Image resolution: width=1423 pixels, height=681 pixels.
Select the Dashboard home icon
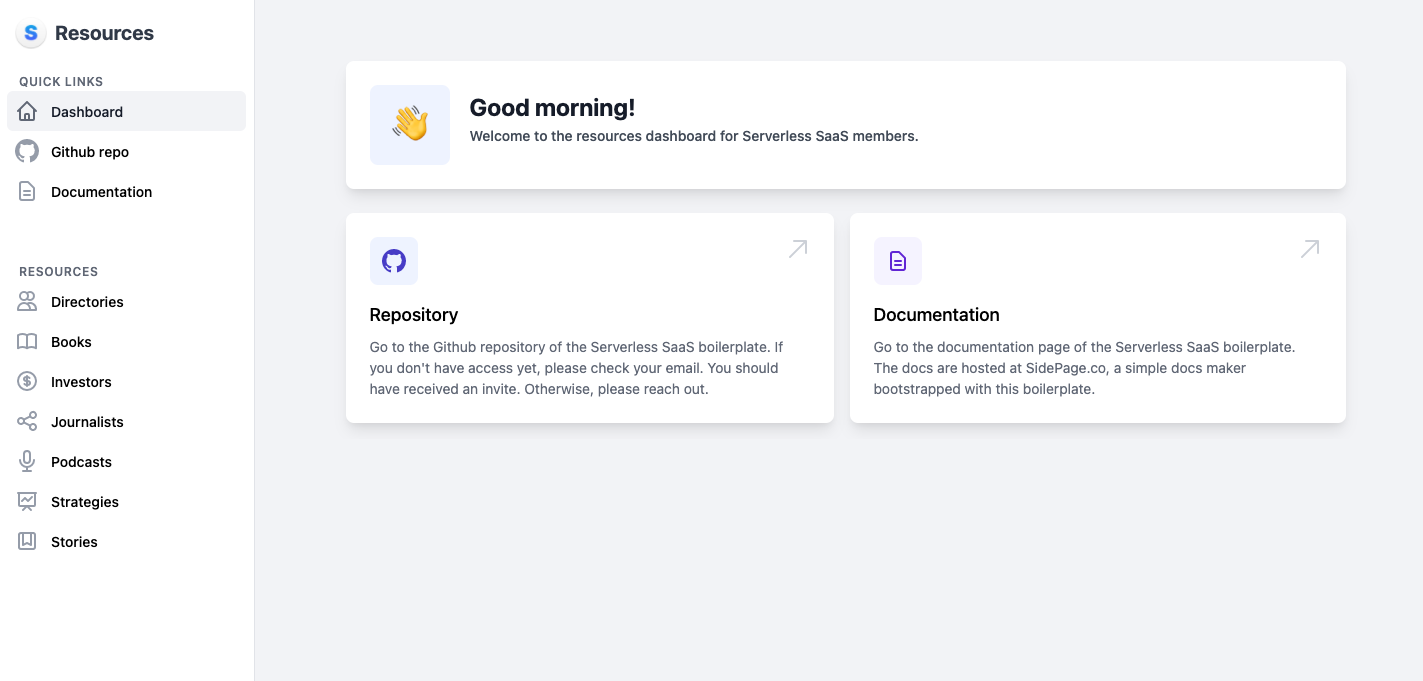click(27, 111)
